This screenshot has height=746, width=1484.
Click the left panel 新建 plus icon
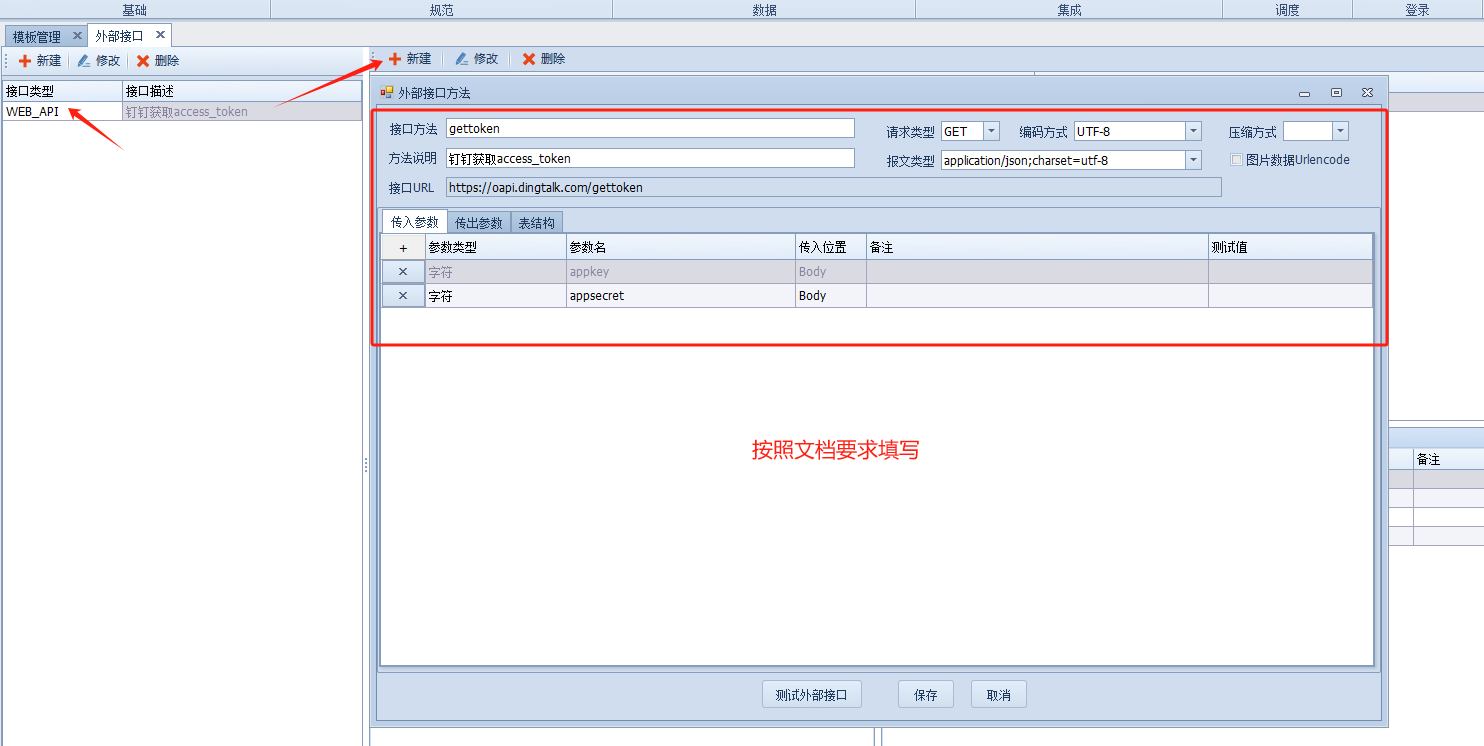25,61
